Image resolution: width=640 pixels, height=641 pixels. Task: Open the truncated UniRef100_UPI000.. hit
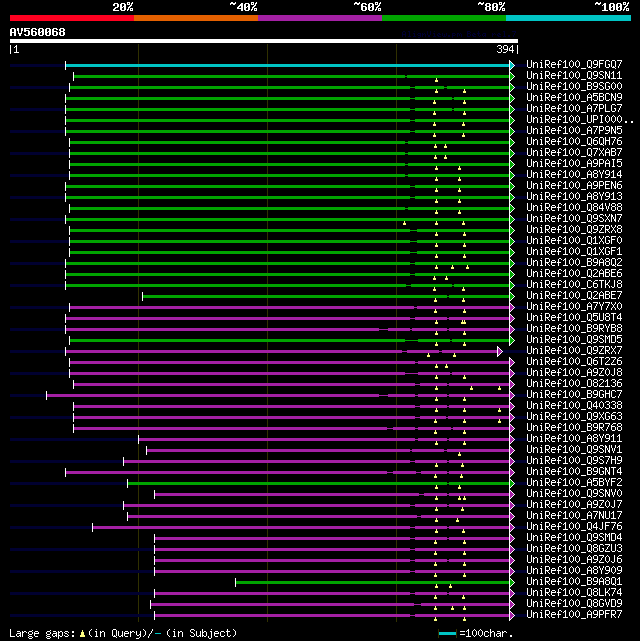pyautogui.click(x=580, y=119)
